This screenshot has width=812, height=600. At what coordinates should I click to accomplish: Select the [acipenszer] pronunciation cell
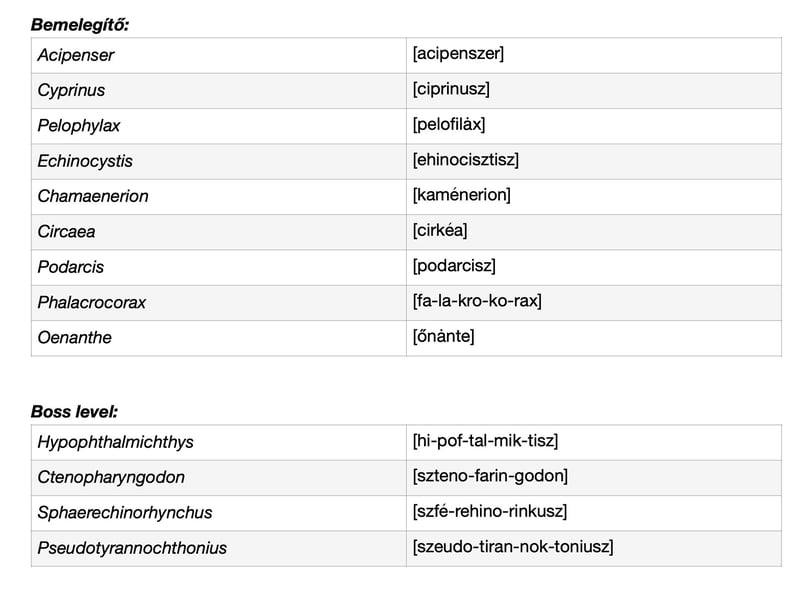click(x=458, y=54)
